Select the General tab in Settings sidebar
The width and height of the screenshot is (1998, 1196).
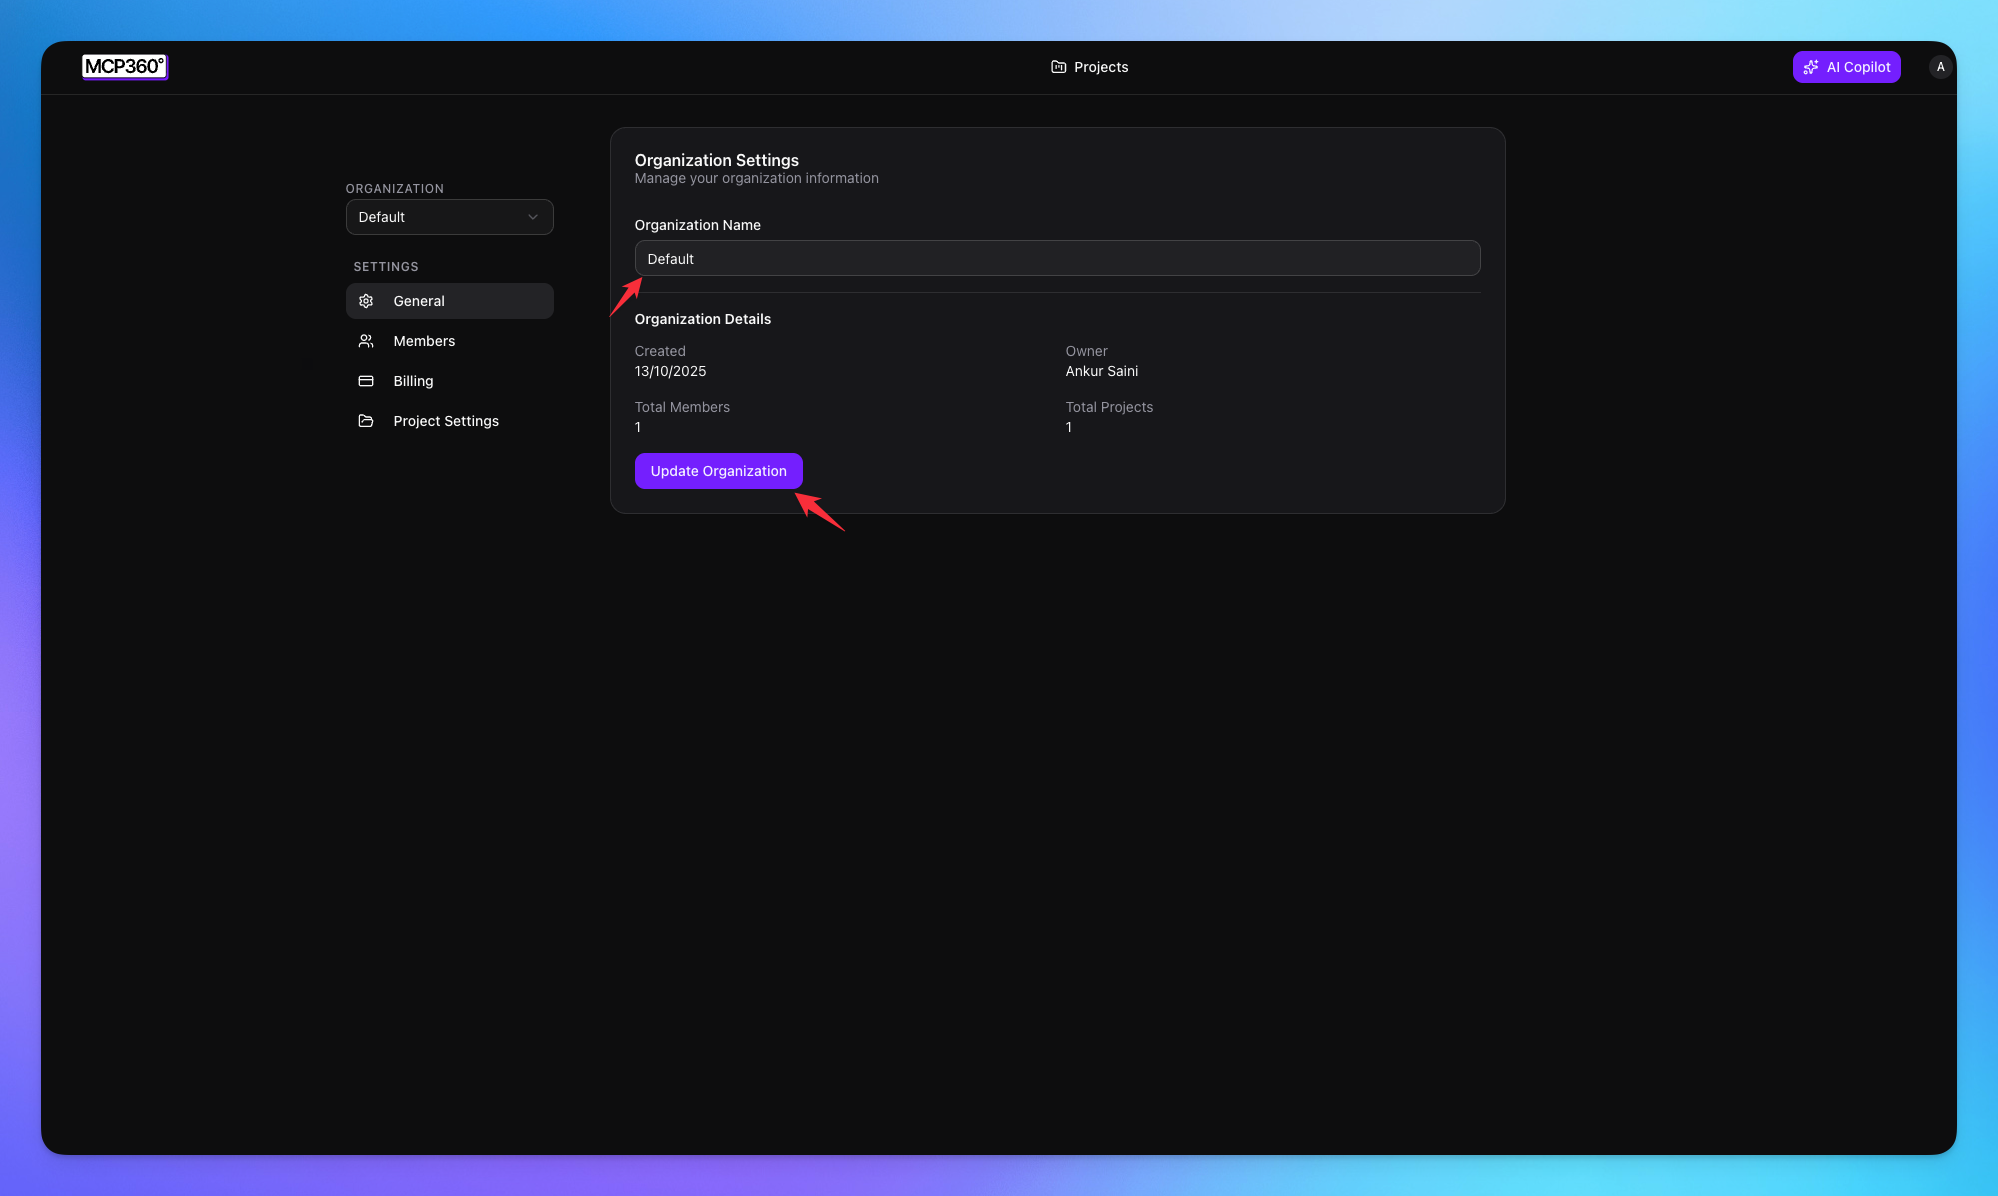coord(418,300)
